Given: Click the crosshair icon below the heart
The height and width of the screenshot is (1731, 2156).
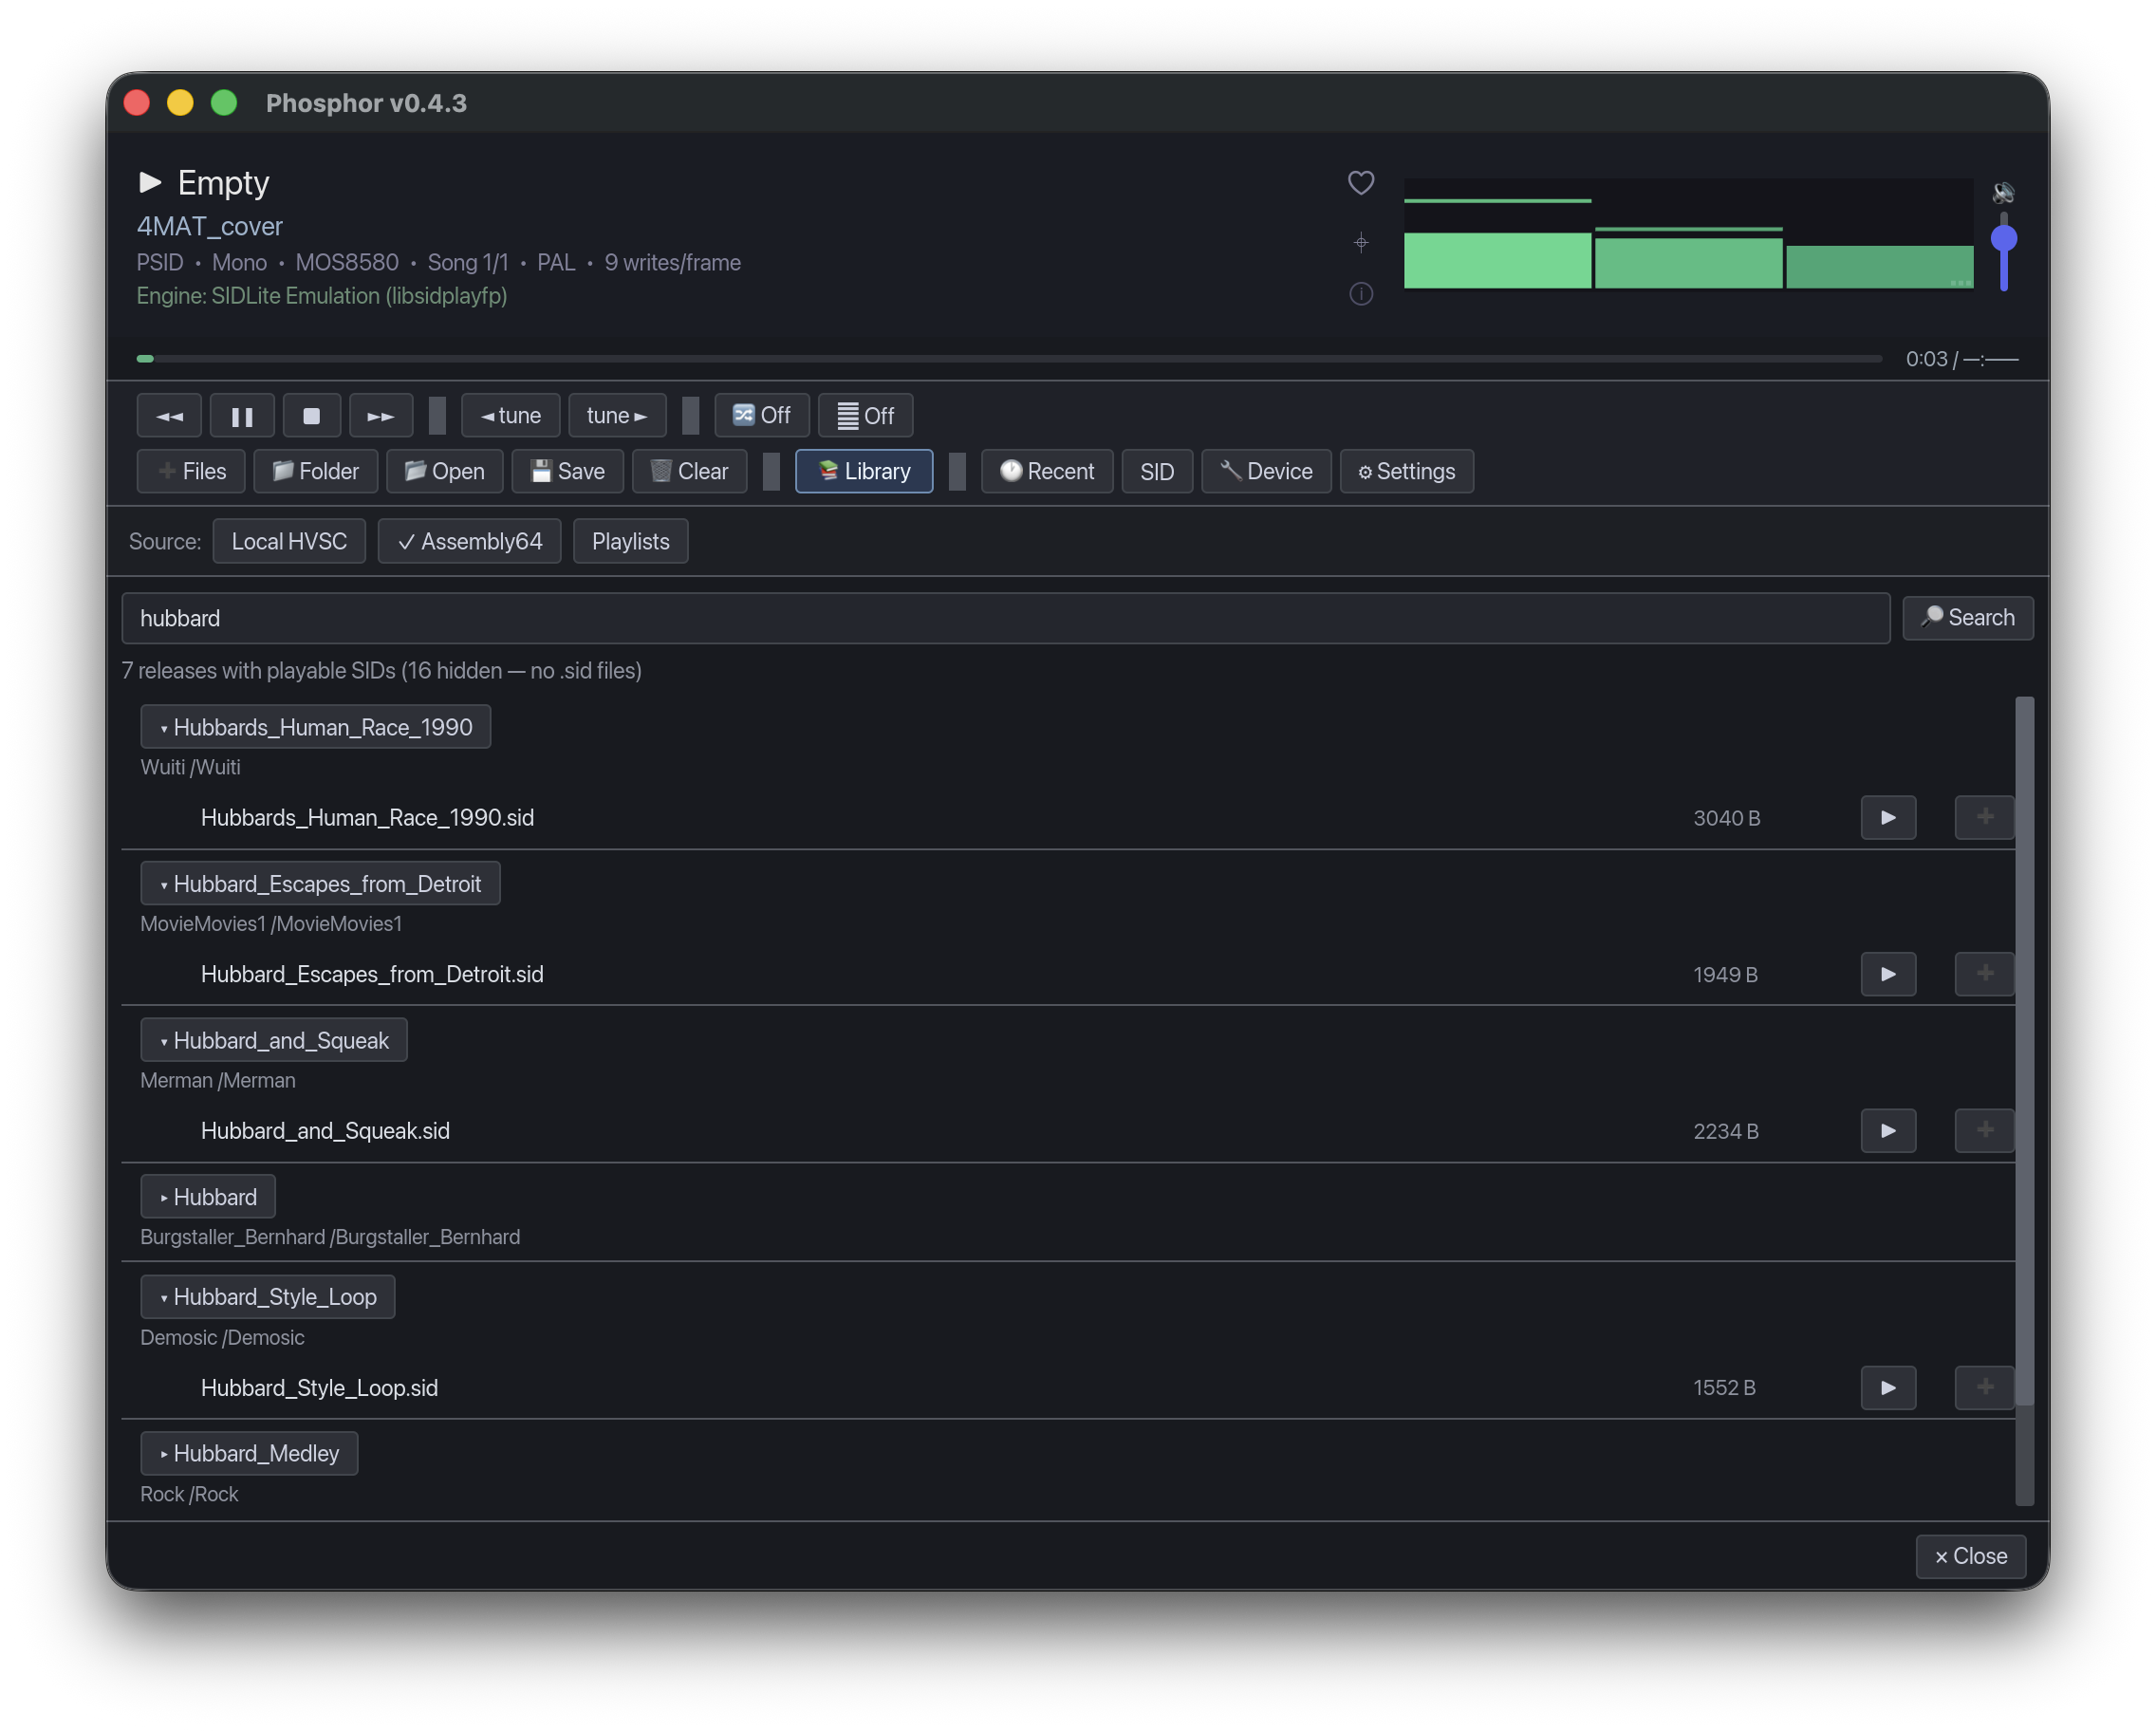Looking at the screenshot, I should click(x=1360, y=242).
